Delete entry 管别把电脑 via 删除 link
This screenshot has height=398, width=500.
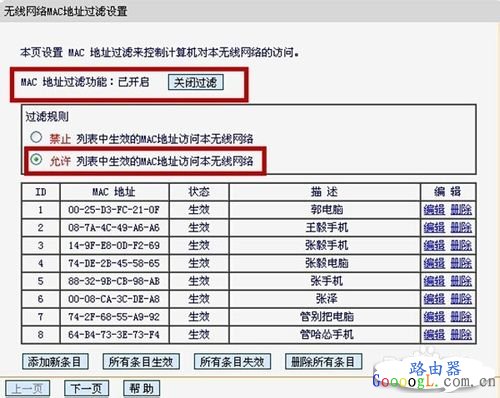(x=461, y=317)
